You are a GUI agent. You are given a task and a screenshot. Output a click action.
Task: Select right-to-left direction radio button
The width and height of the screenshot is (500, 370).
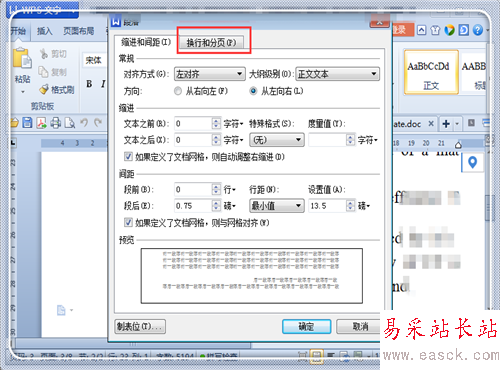pyautogui.click(x=178, y=91)
